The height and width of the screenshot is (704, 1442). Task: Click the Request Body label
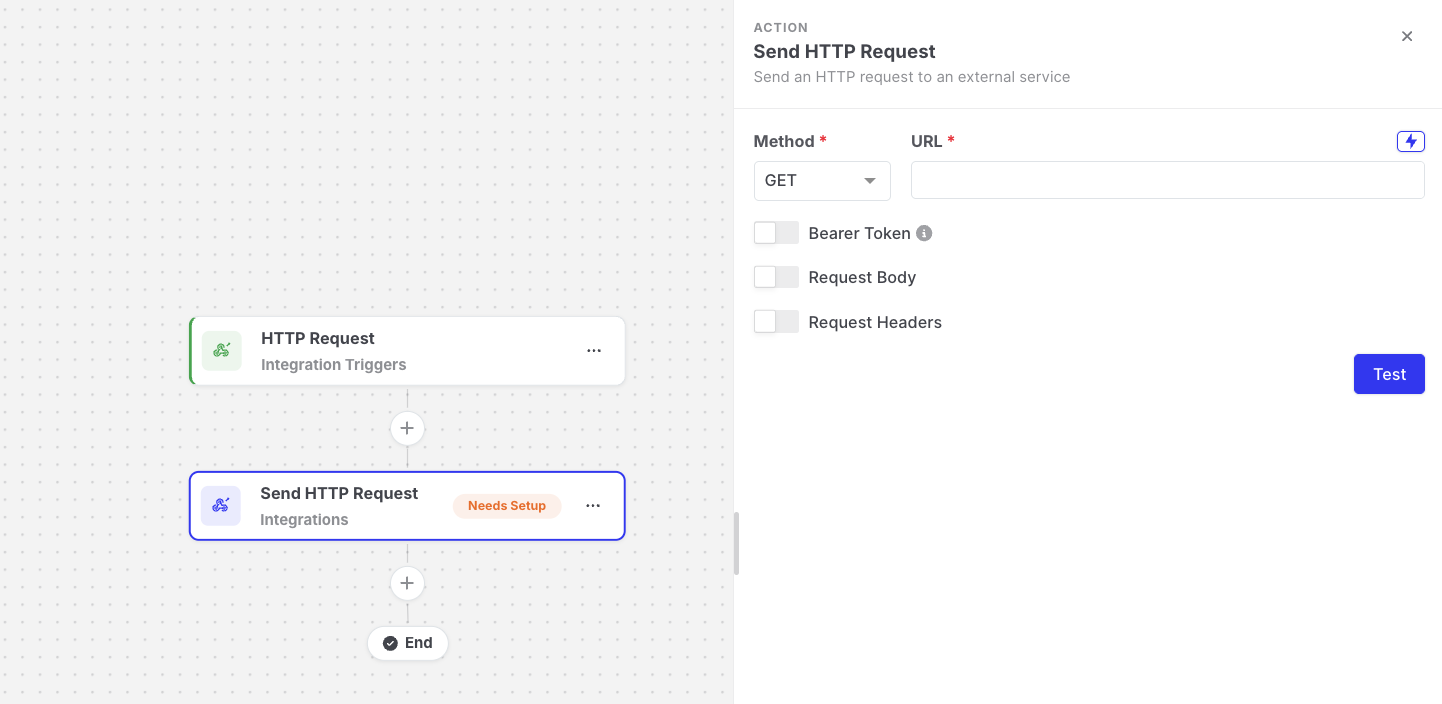862,277
